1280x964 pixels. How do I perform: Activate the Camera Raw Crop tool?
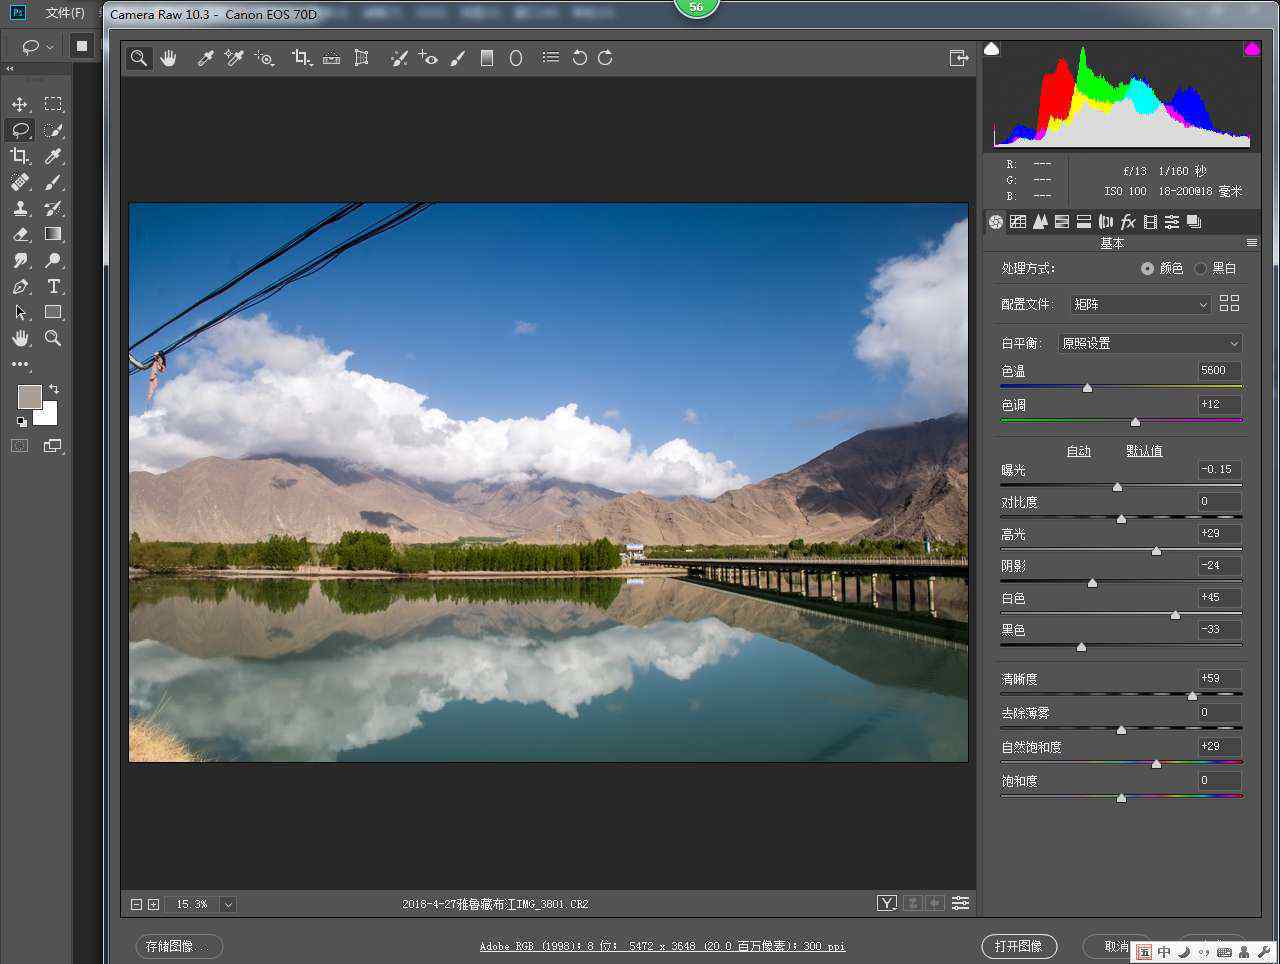tap(300, 58)
